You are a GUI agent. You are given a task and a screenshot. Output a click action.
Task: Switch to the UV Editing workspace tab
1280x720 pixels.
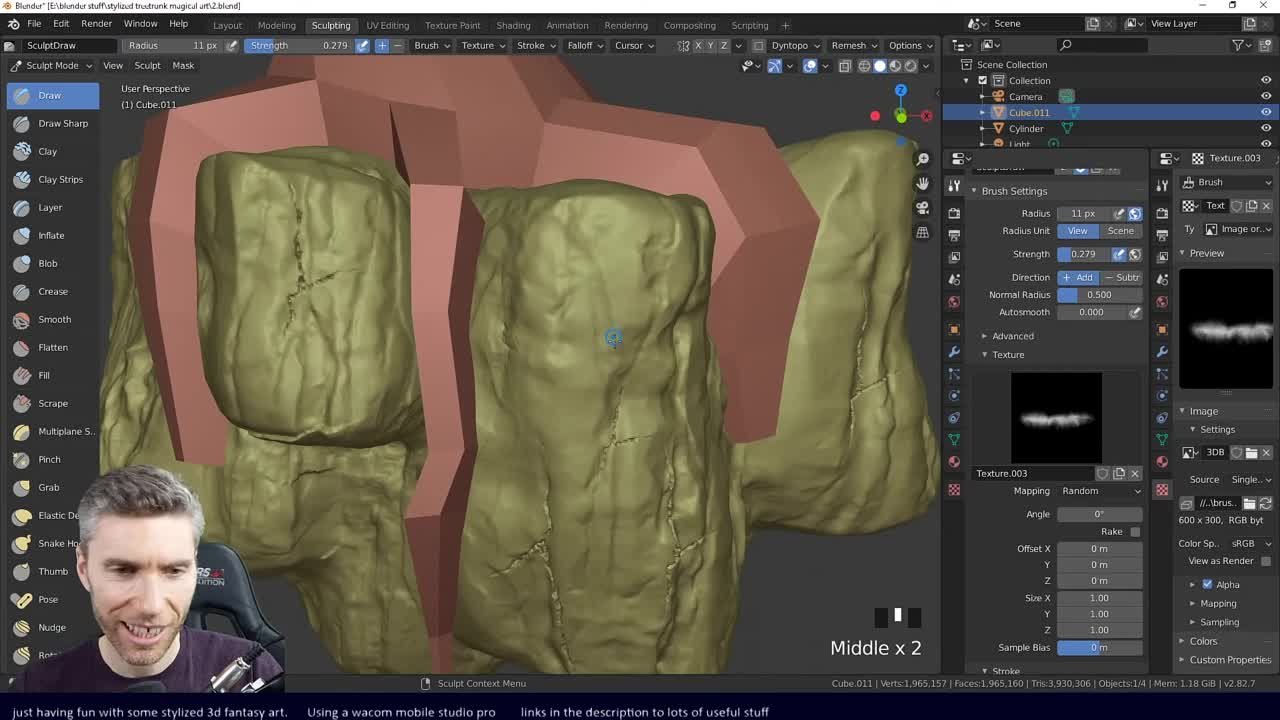pyautogui.click(x=387, y=25)
